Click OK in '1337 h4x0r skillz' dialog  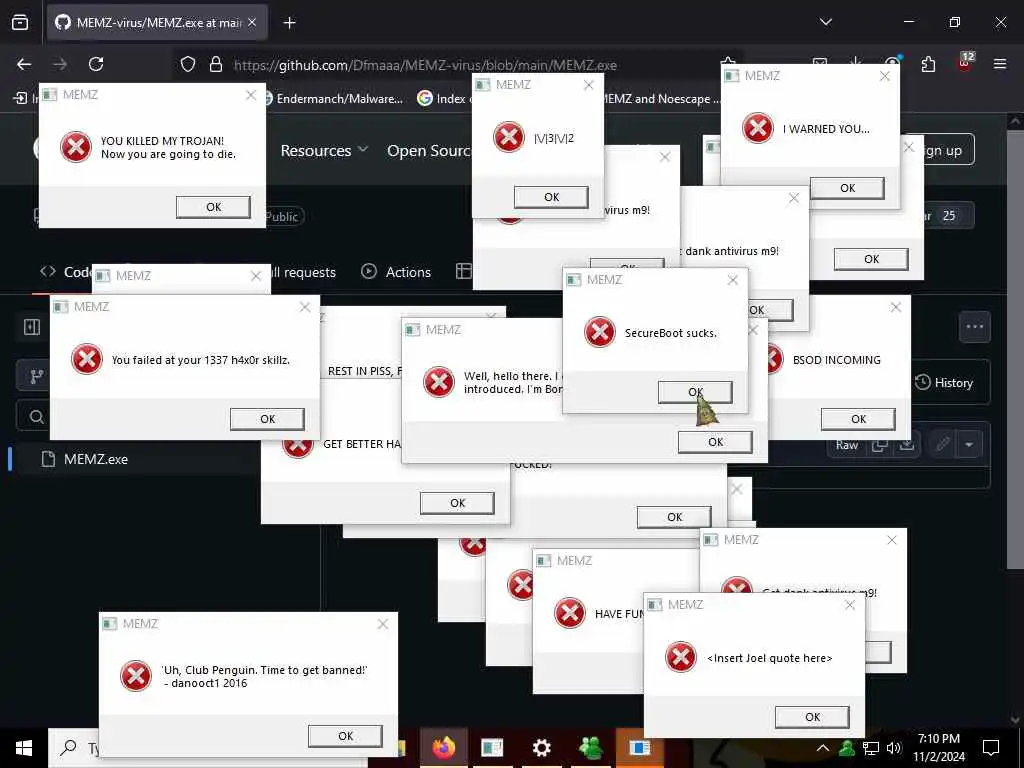click(267, 419)
